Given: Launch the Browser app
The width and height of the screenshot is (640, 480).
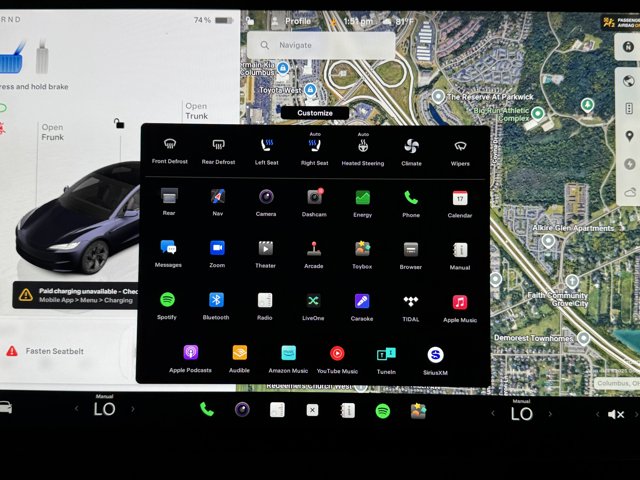Looking at the screenshot, I should [x=411, y=256].
